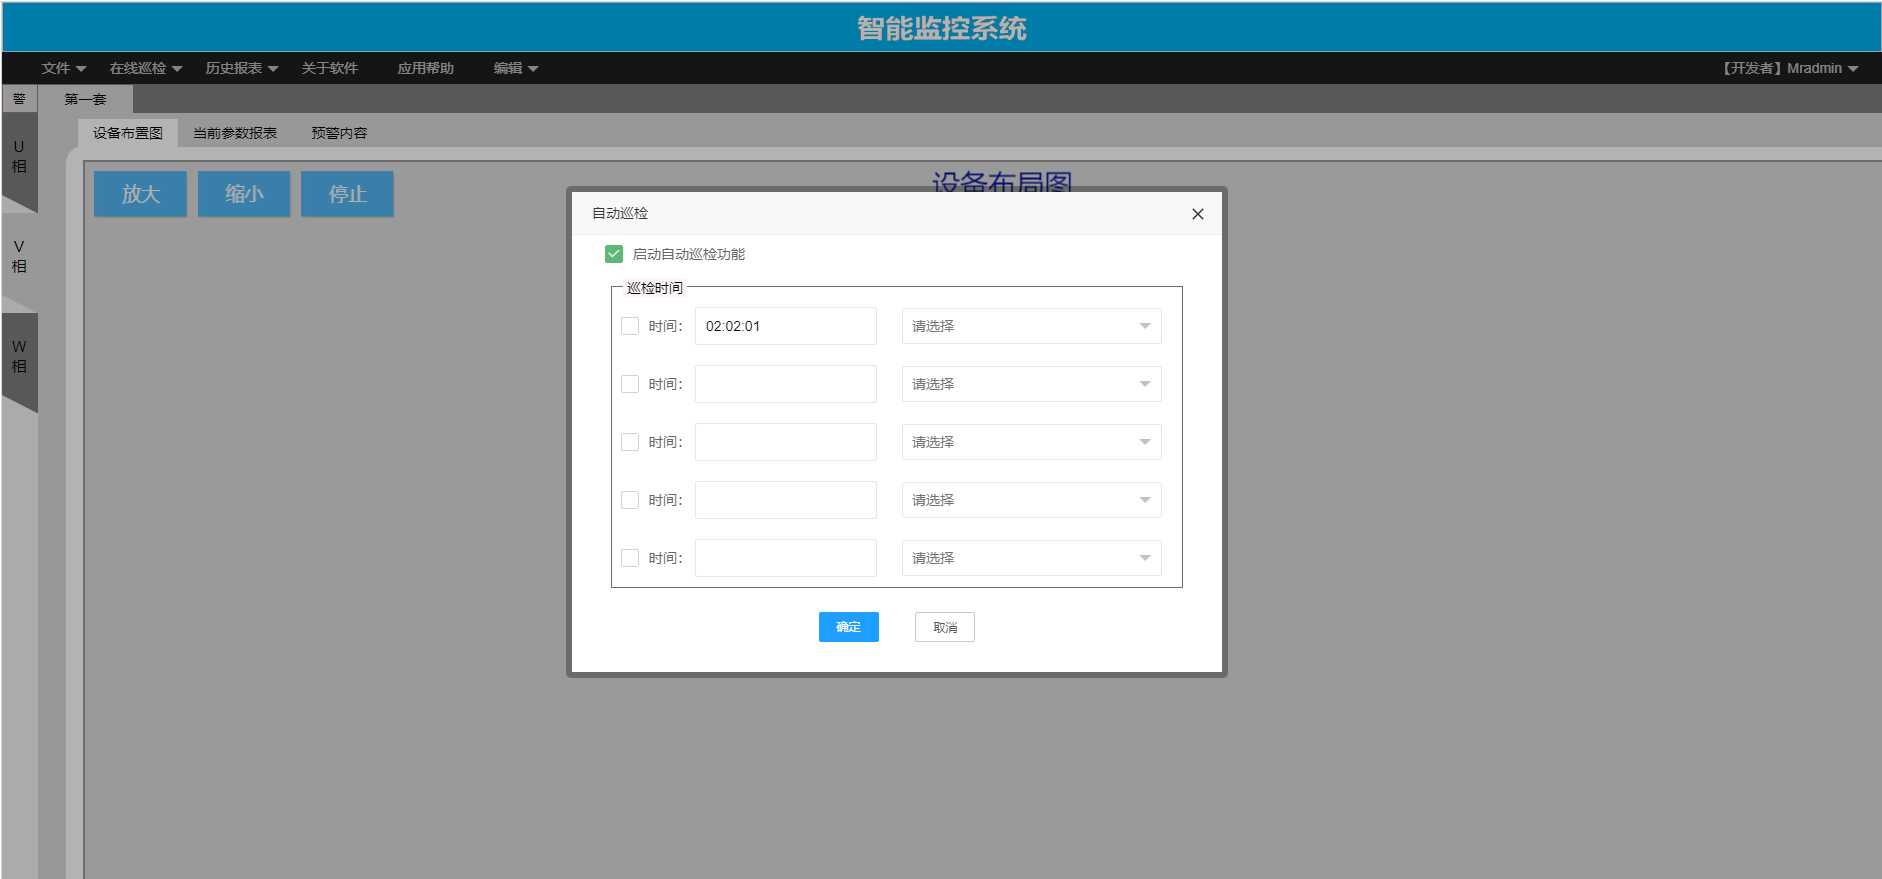Open 应用帮助 menu item
Image resolution: width=1882 pixels, height=879 pixels.
426,68
